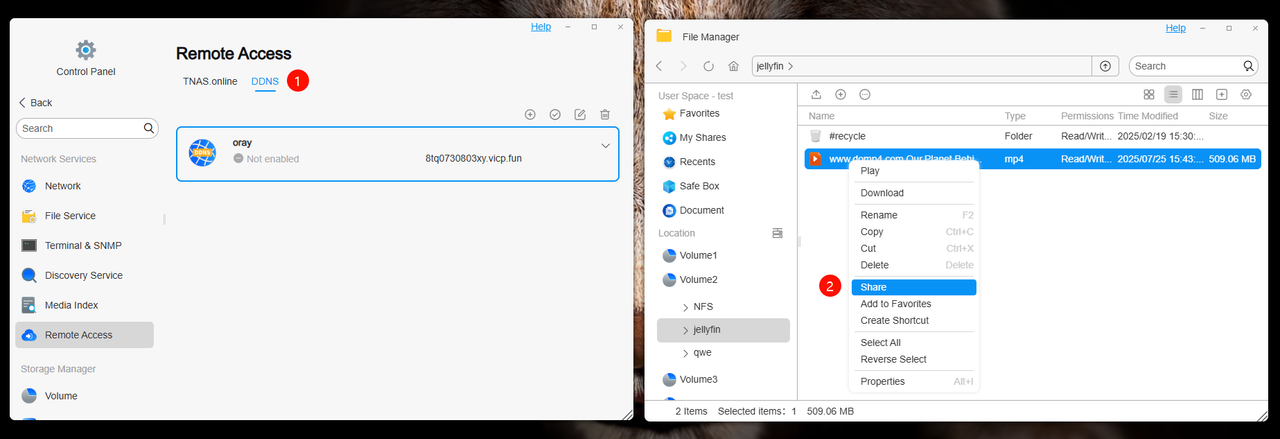Switch to list view
This screenshot has height=439, width=1280.
[1173, 94]
